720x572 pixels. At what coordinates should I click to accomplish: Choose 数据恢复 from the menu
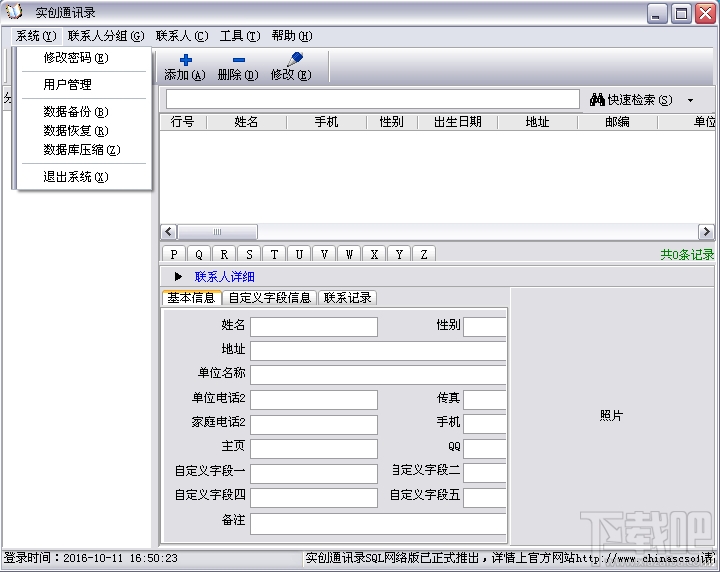[x=84, y=131]
